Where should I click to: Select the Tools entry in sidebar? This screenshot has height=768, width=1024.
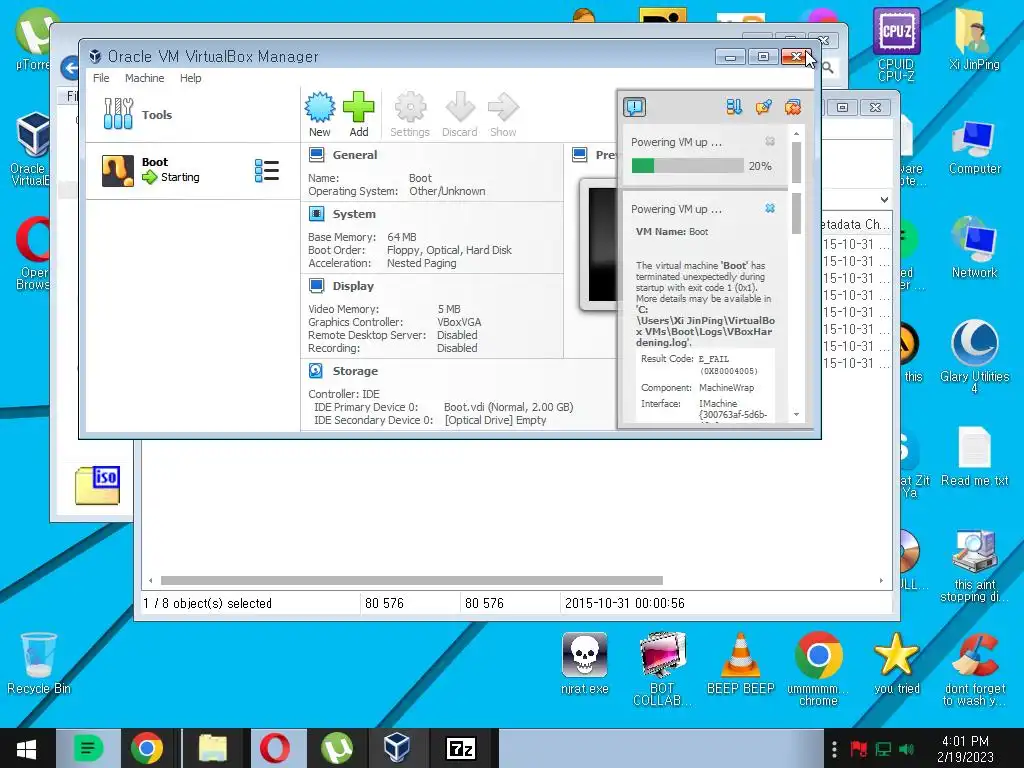pyautogui.click(x=193, y=114)
